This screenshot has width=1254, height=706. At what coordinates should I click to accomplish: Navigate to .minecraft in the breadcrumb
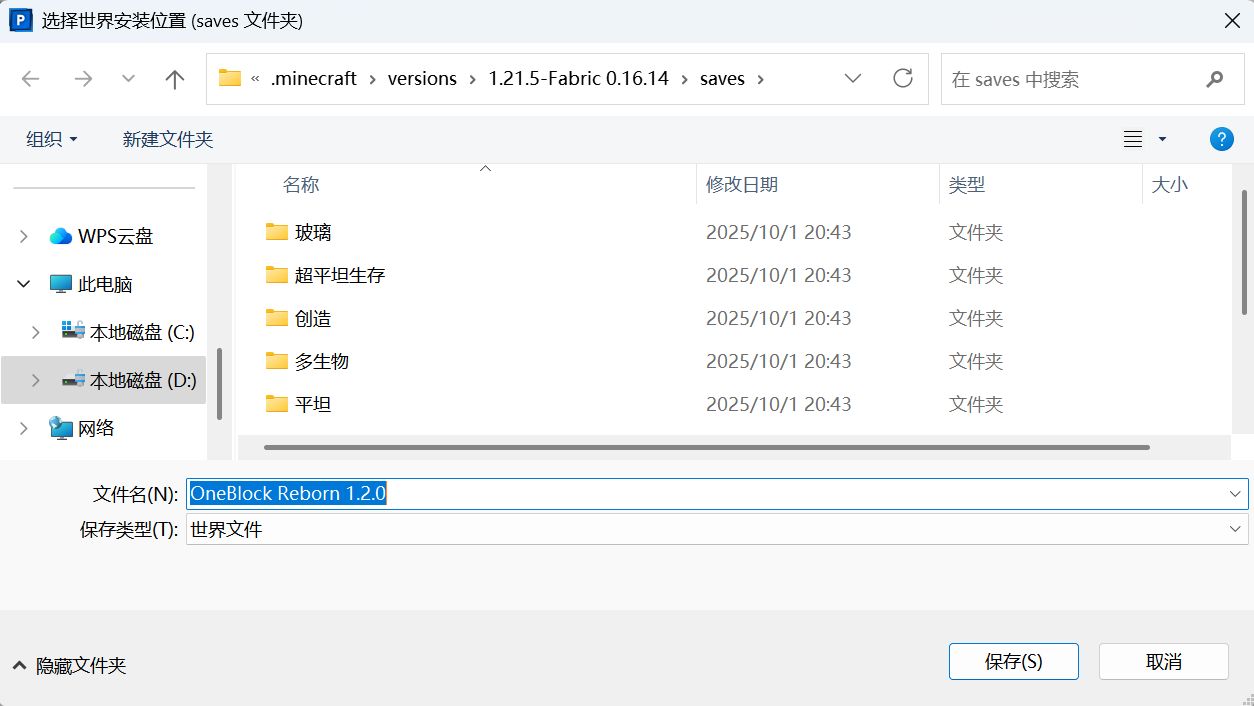pyautogui.click(x=314, y=78)
